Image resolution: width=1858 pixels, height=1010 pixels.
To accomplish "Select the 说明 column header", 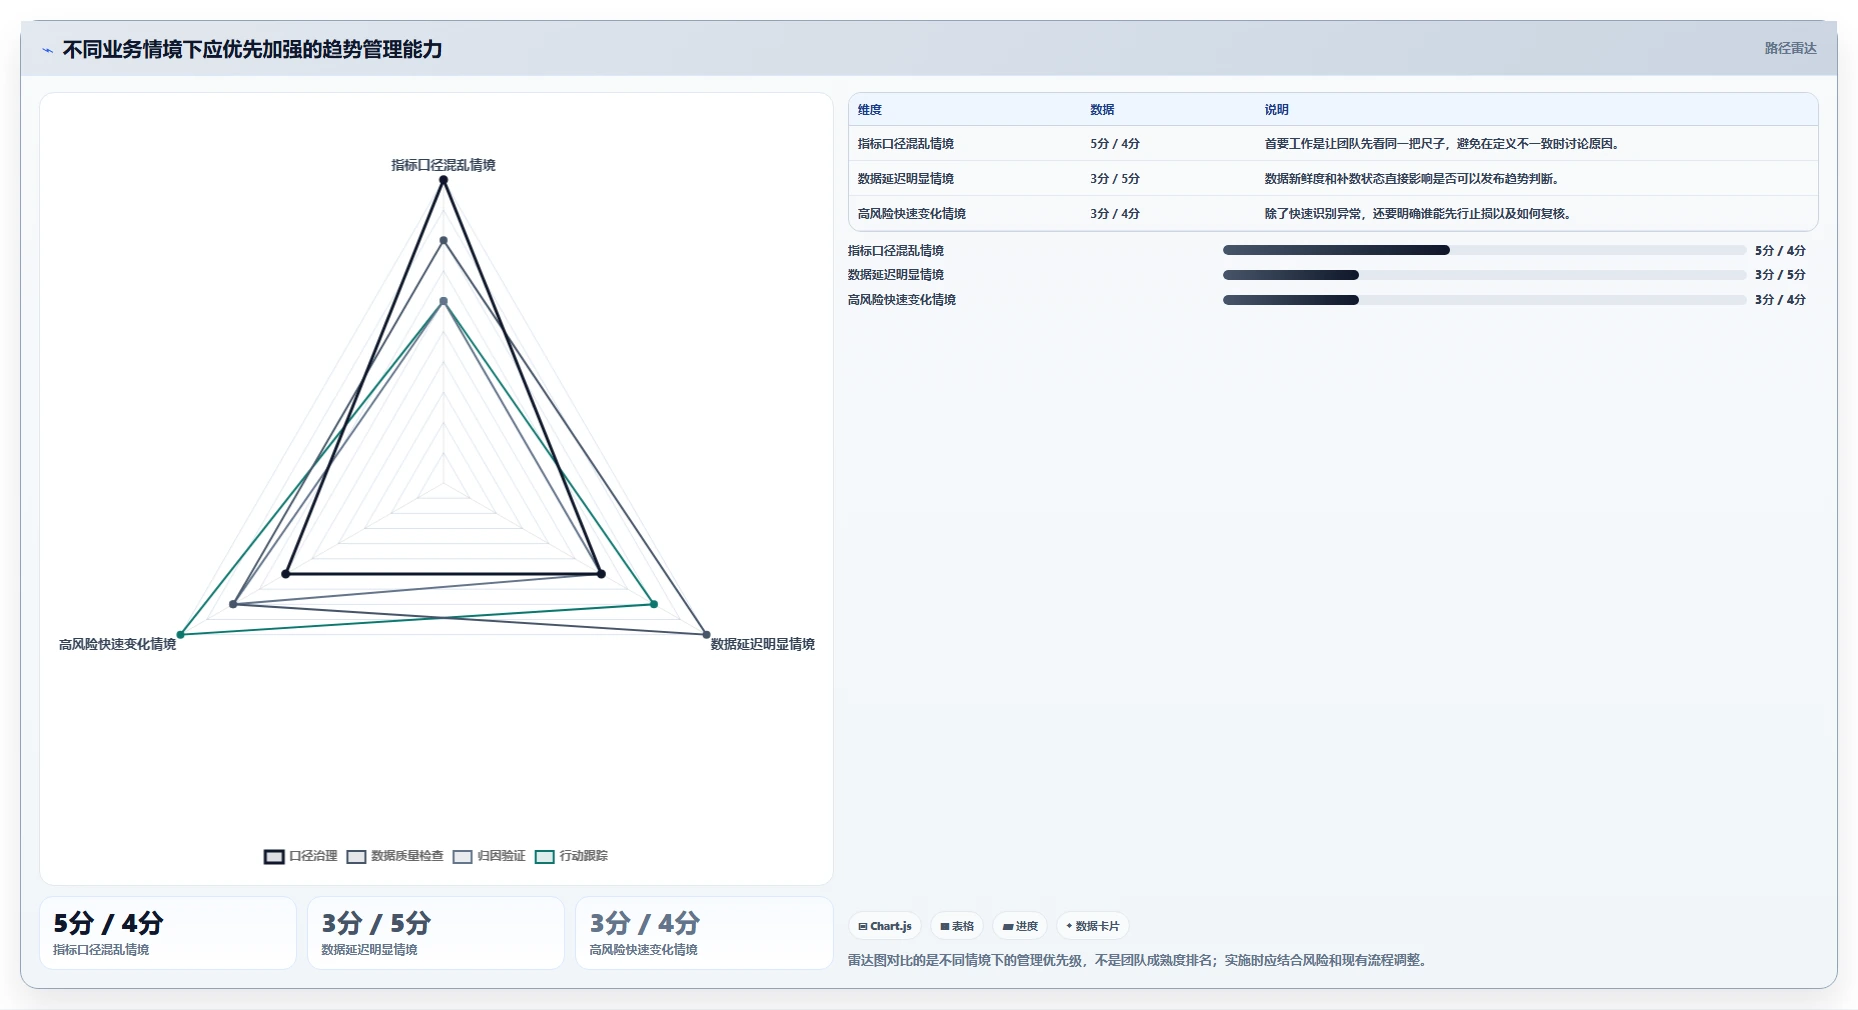I will 1276,110.
